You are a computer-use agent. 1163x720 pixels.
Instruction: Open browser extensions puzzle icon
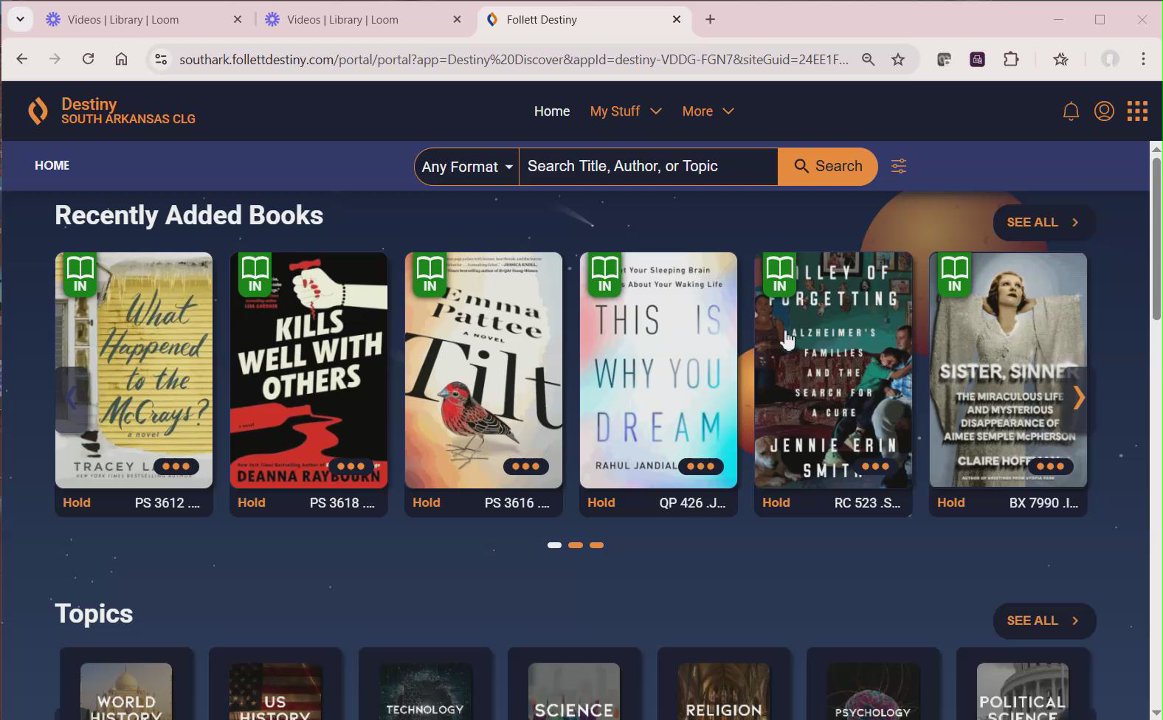(1011, 59)
